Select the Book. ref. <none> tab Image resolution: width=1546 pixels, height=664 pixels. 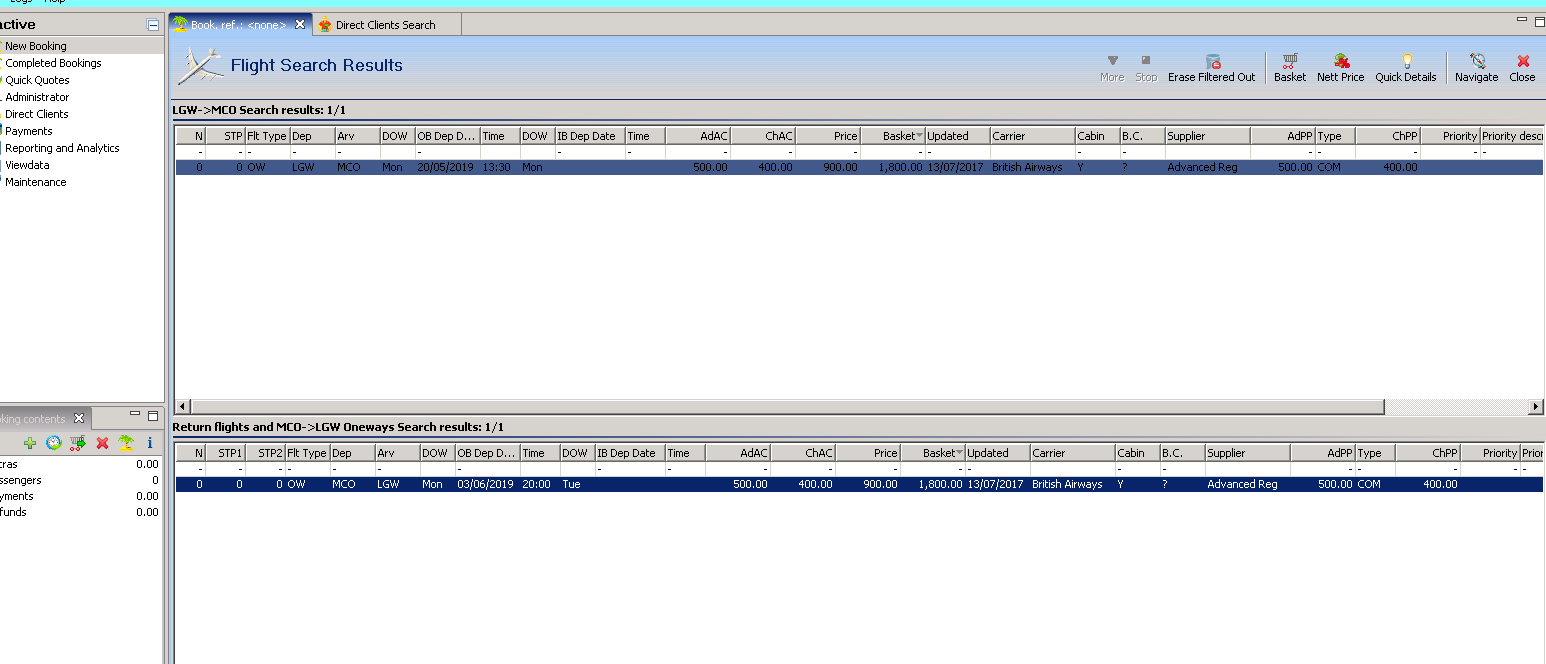[x=238, y=25]
